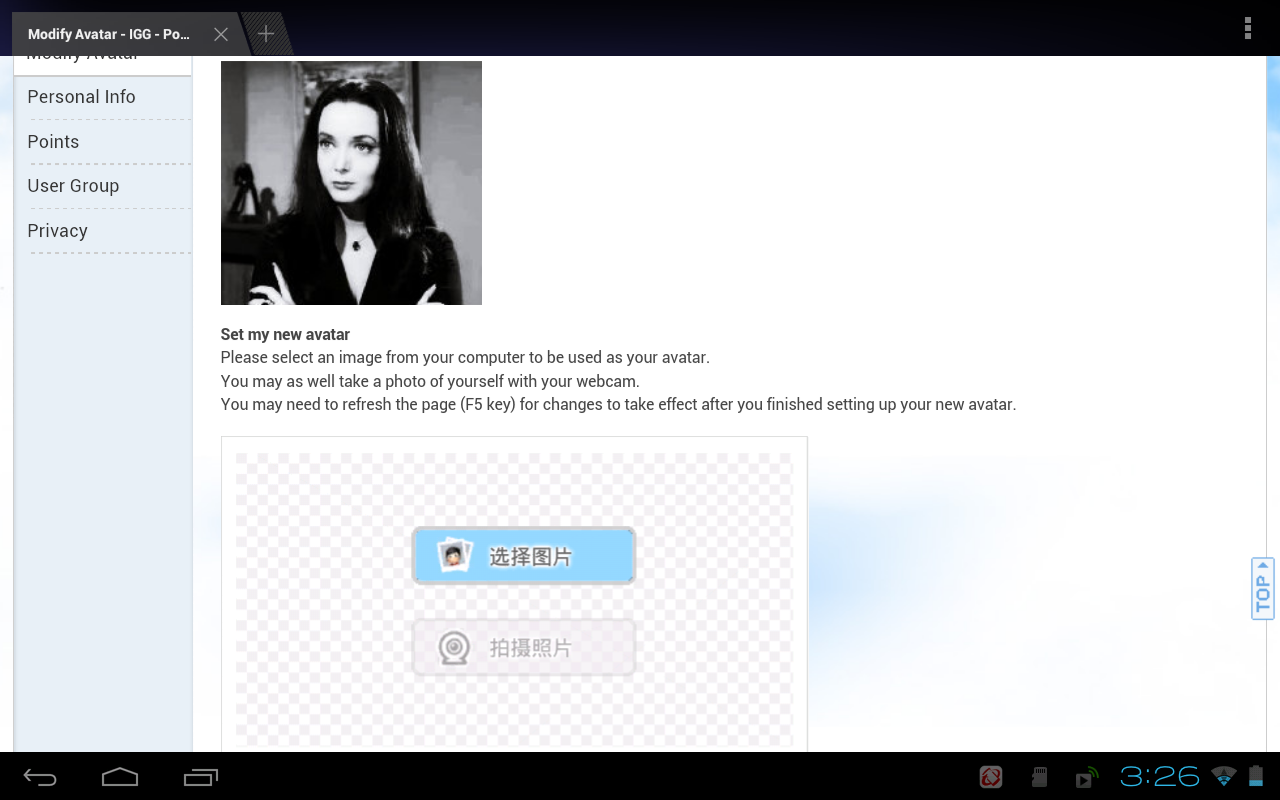Open the SD card notification icon
1280x800 pixels.
pos(1039,777)
